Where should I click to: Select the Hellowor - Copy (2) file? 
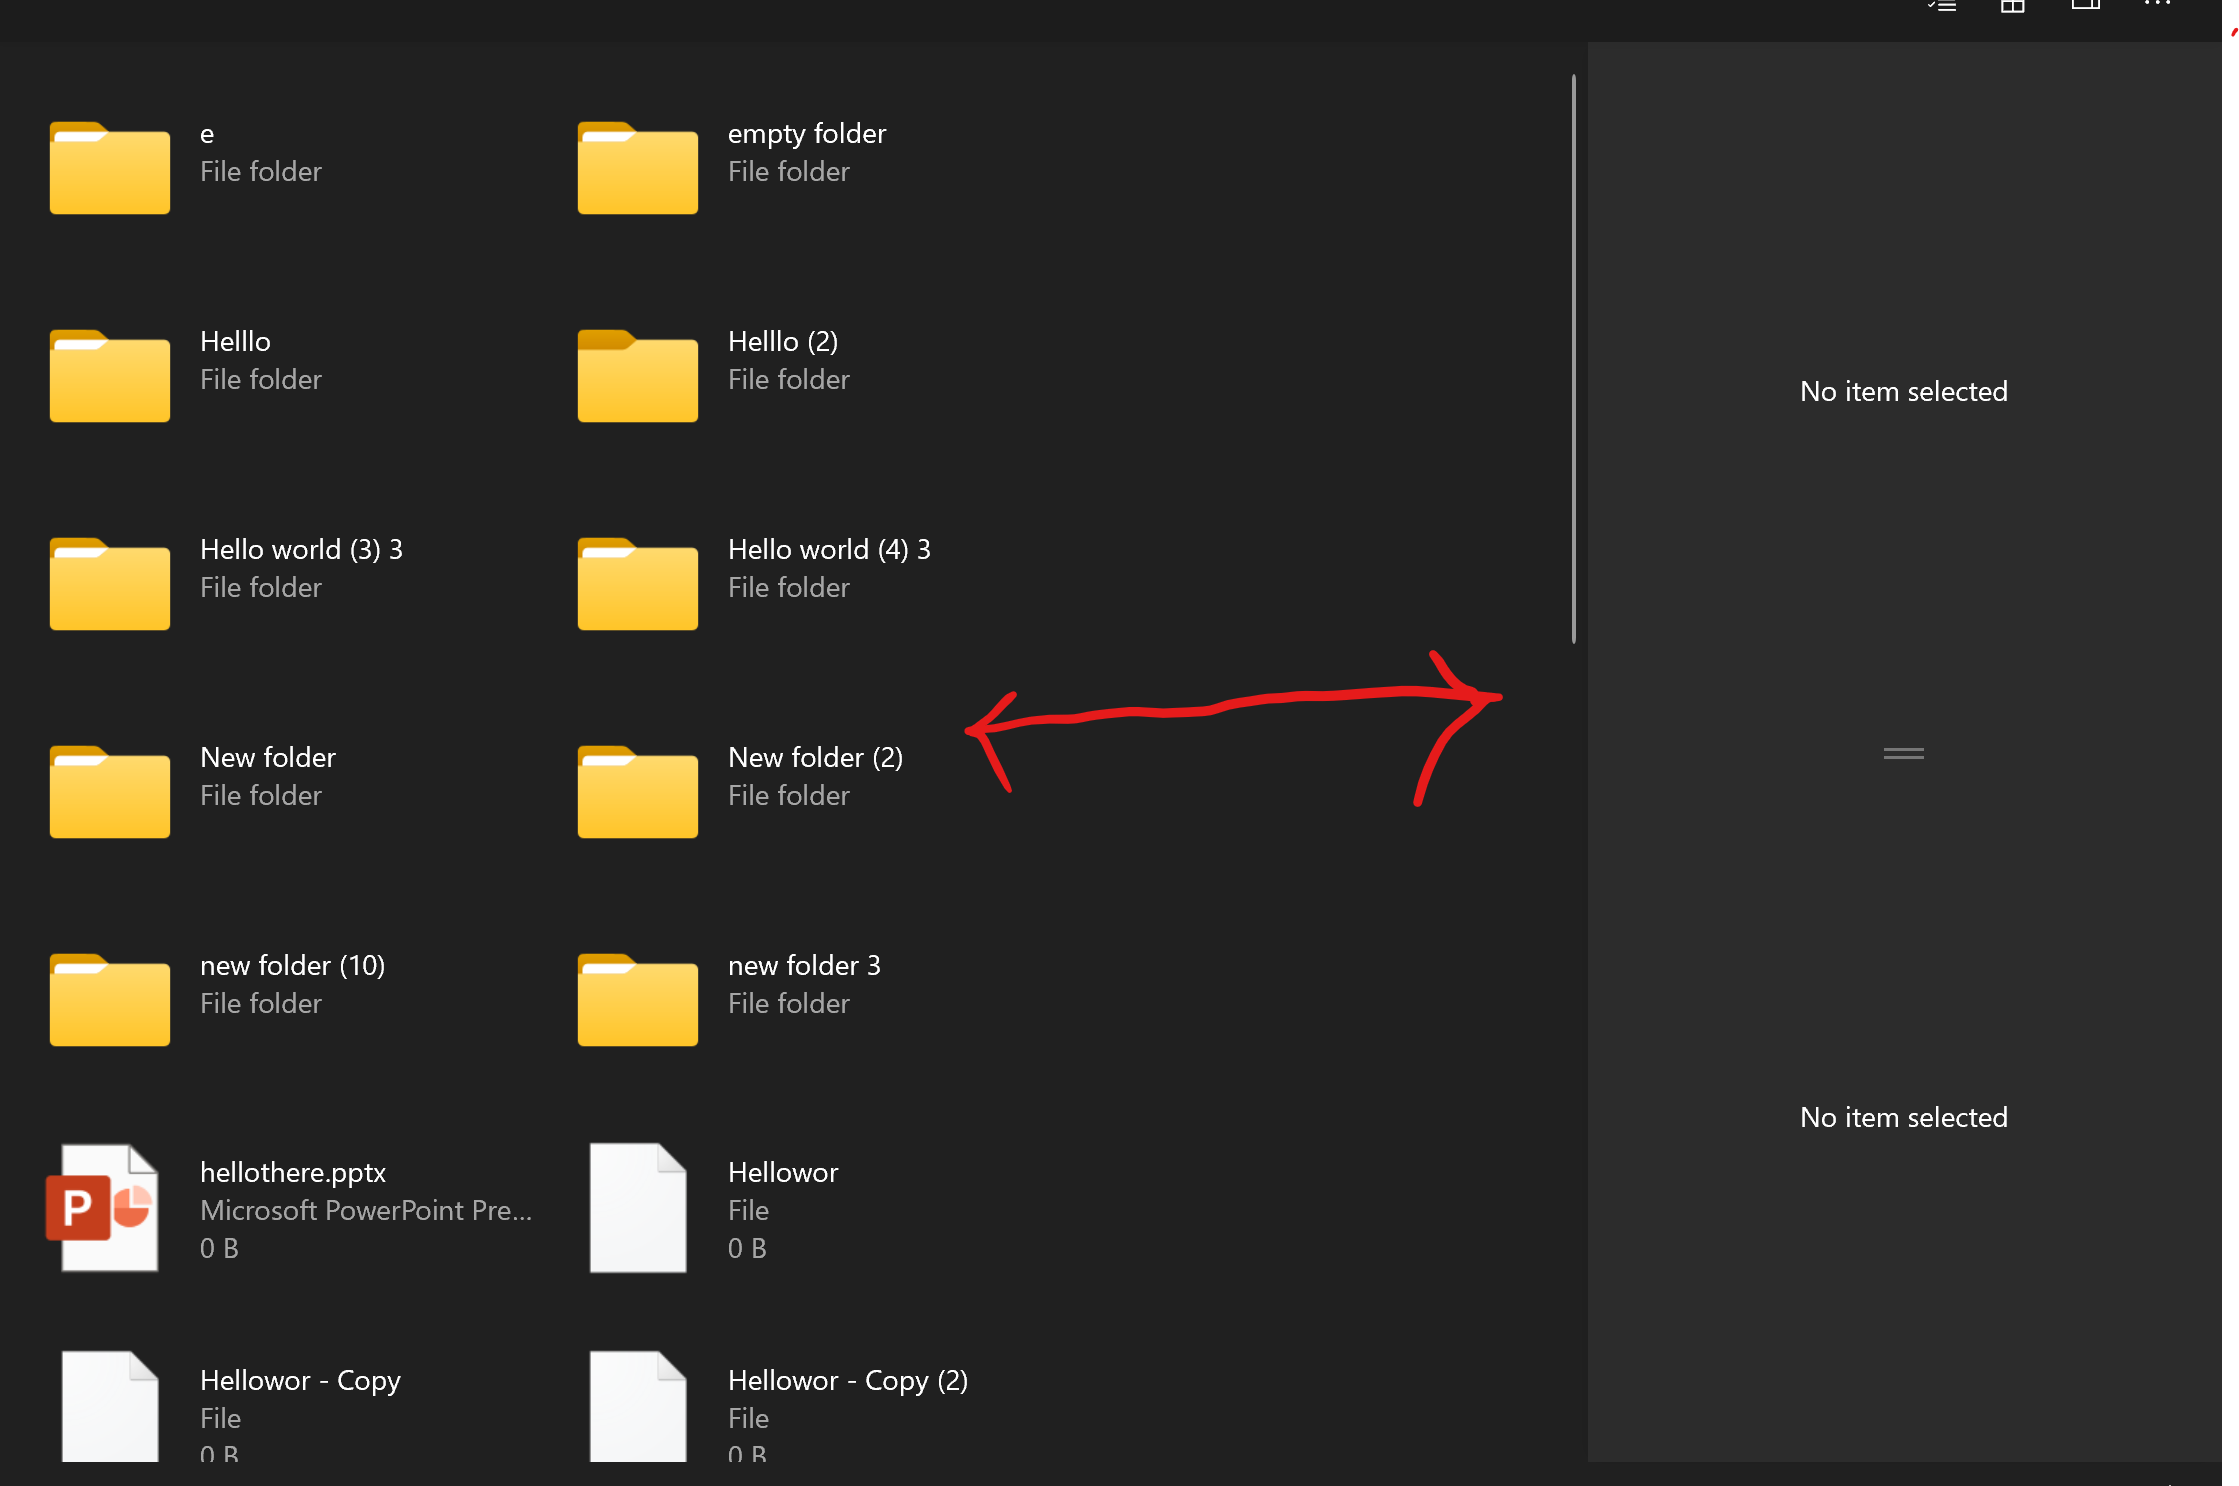[637, 1405]
